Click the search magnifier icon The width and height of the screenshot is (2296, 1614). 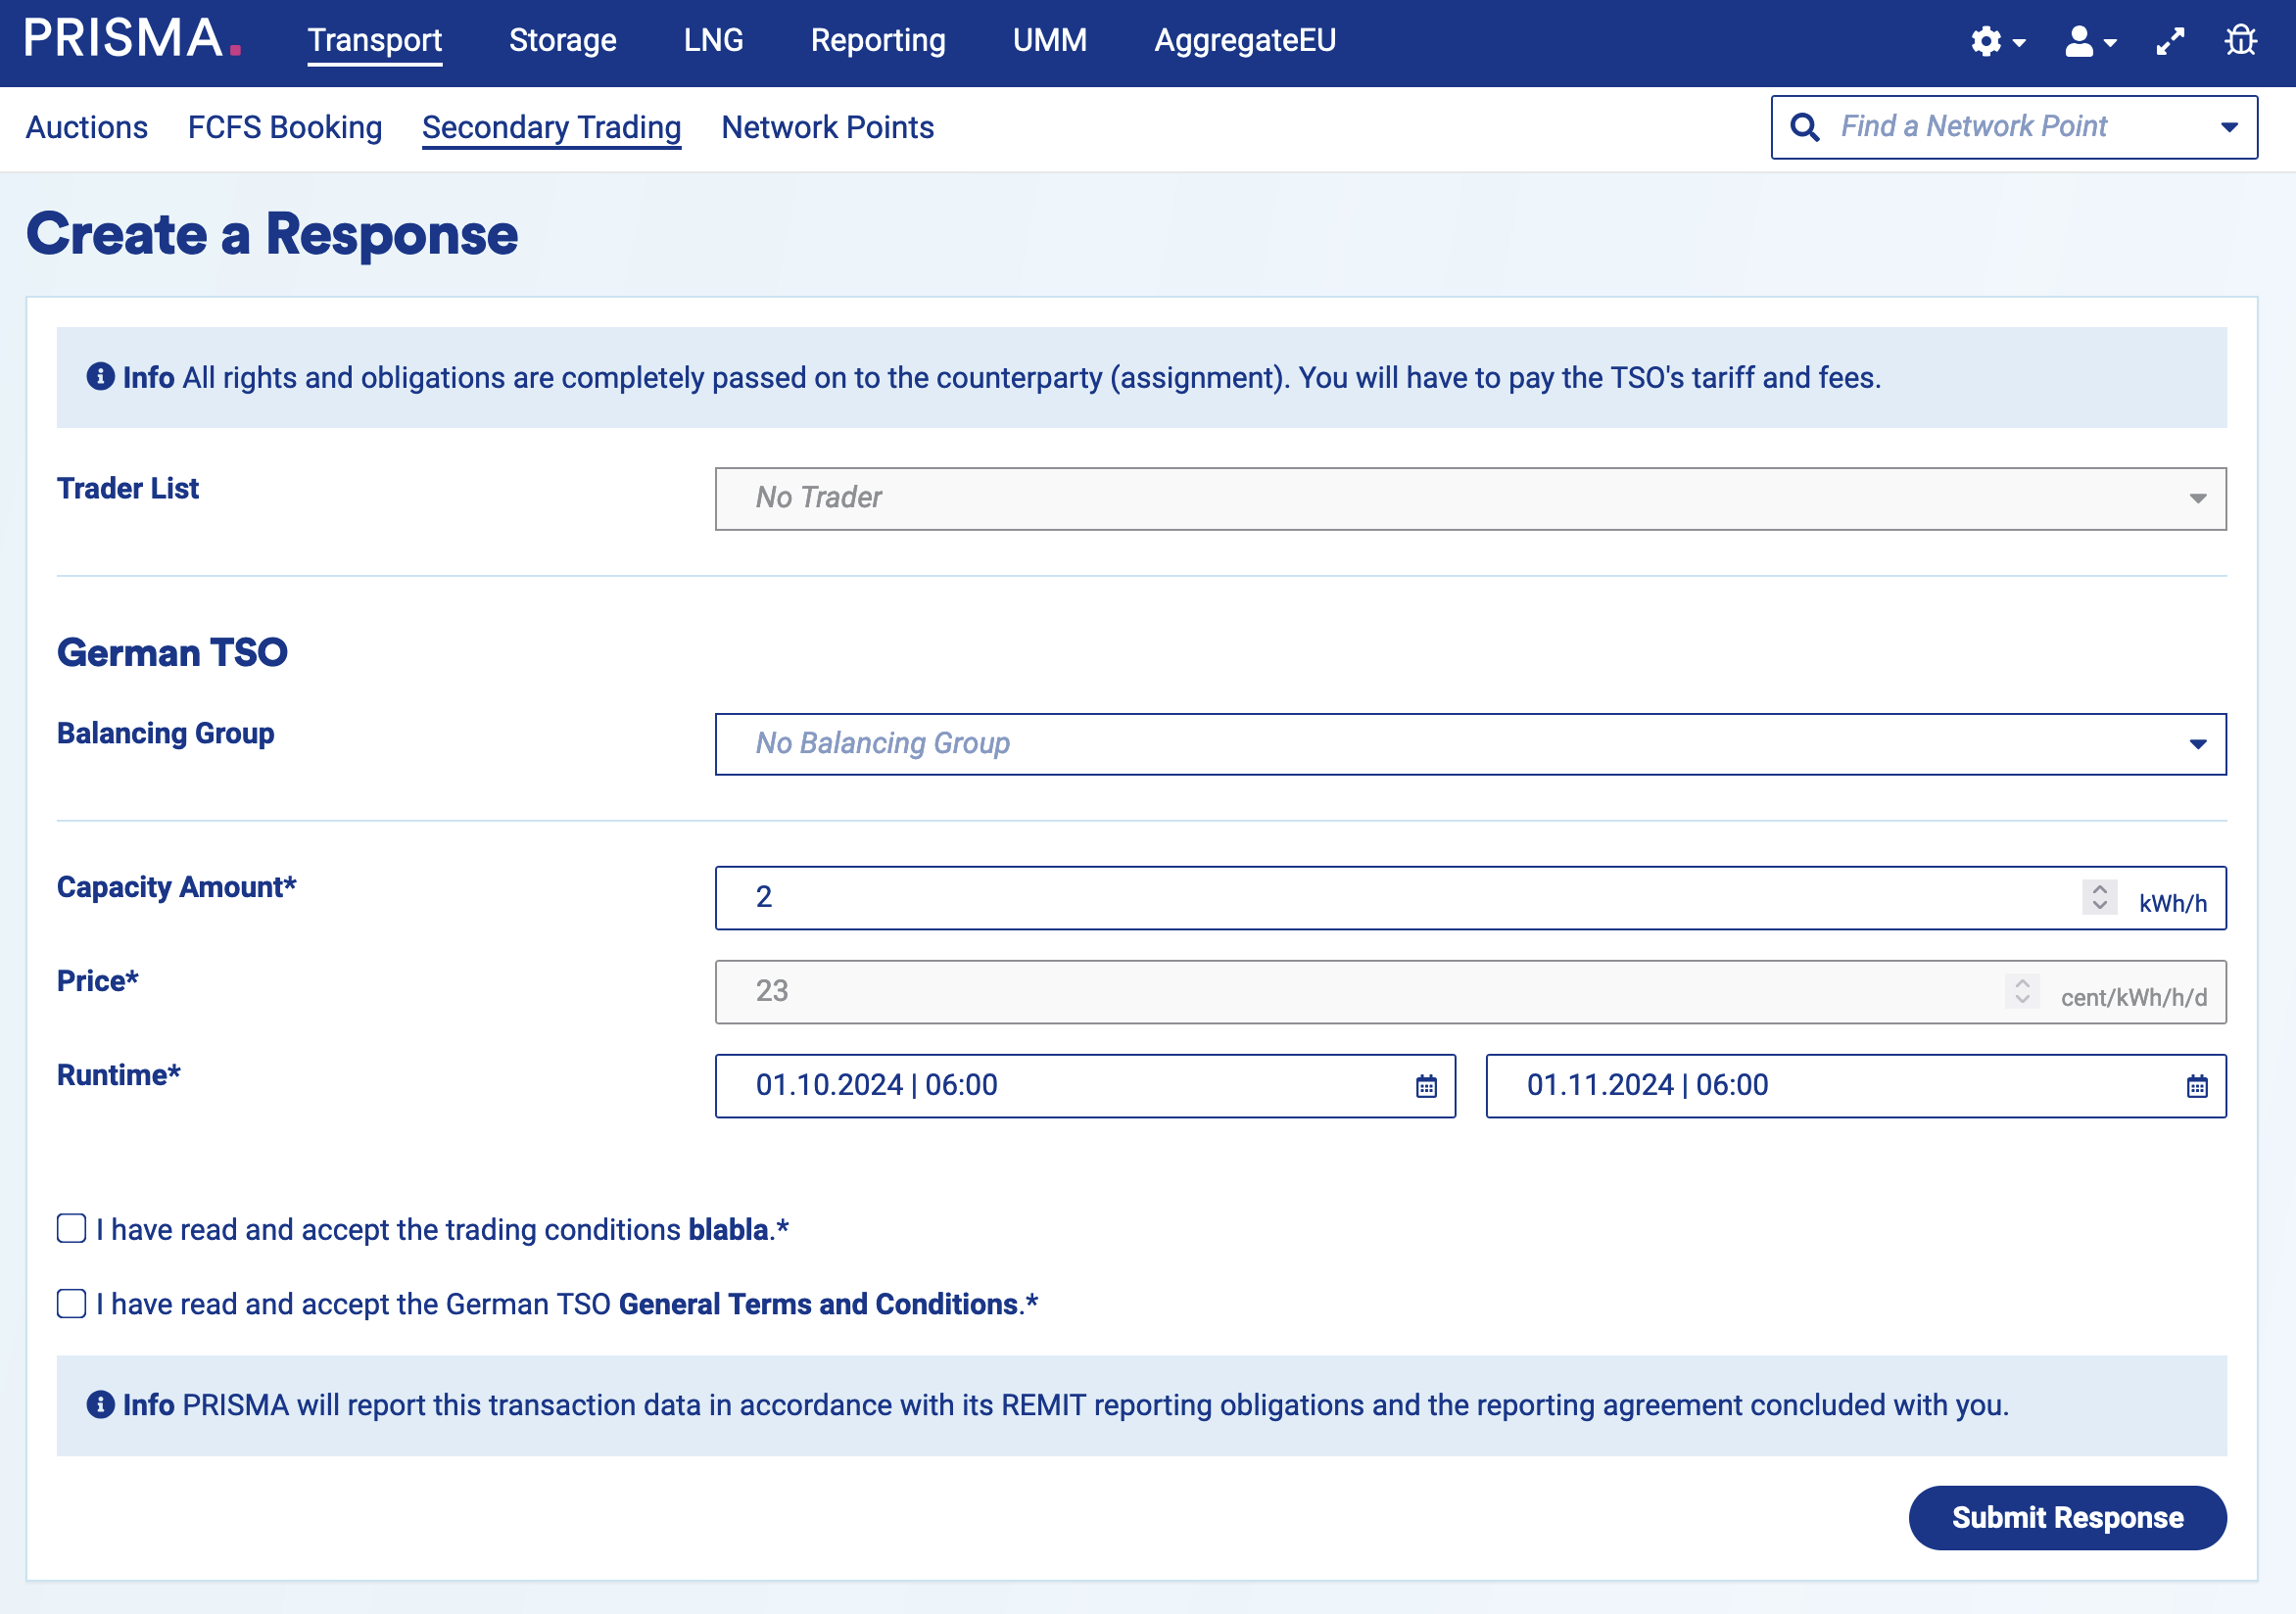click(x=1804, y=127)
